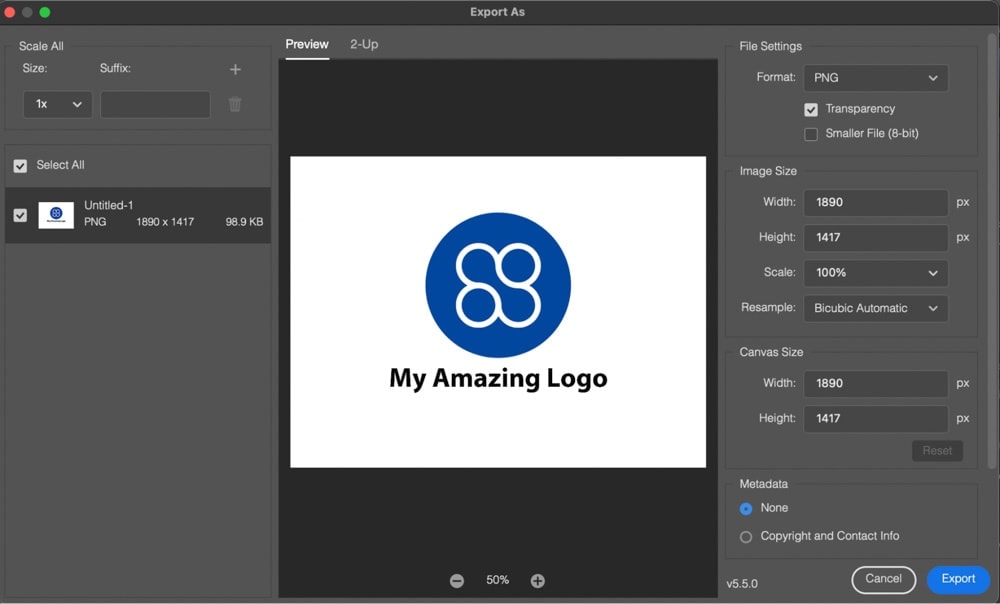This screenshot has width=1000, height=604.
Task: Click the v5.5.0 version label
Action: point(742,584)
